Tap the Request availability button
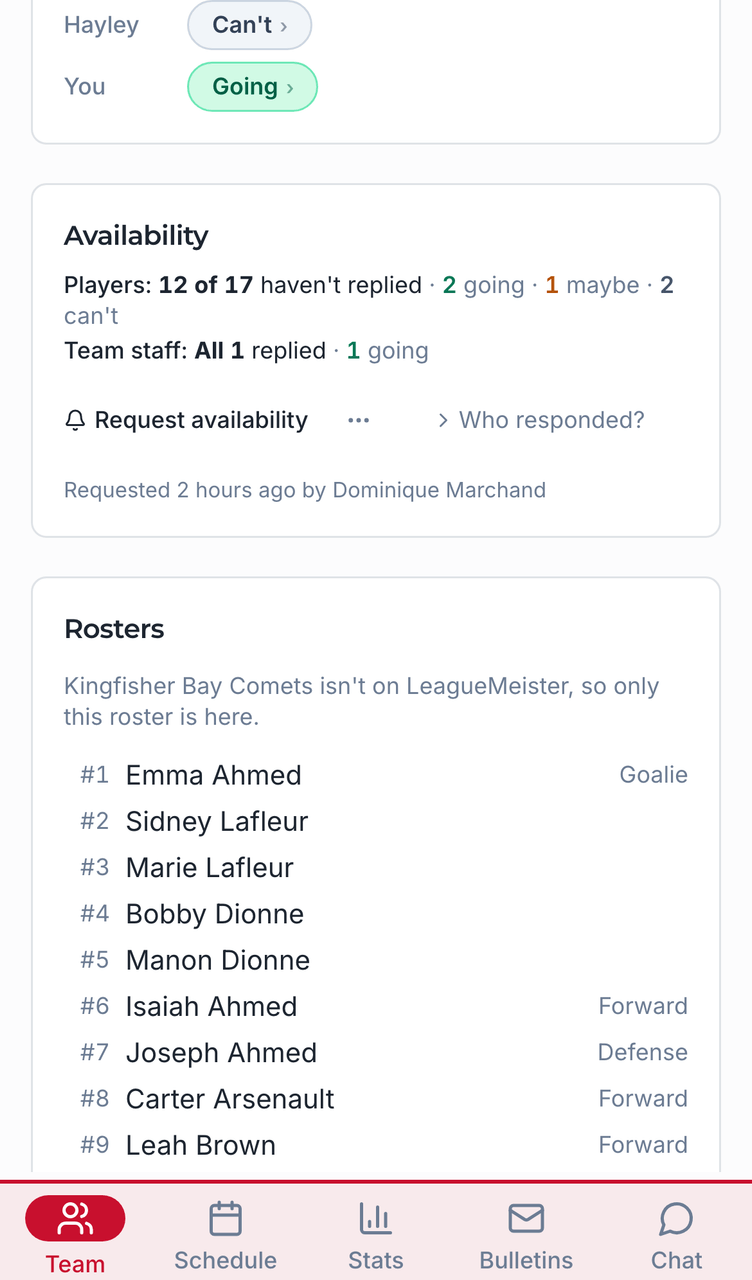Image resolution: width=752 pixels, height=1280 pixels. [x=186, y=421]
